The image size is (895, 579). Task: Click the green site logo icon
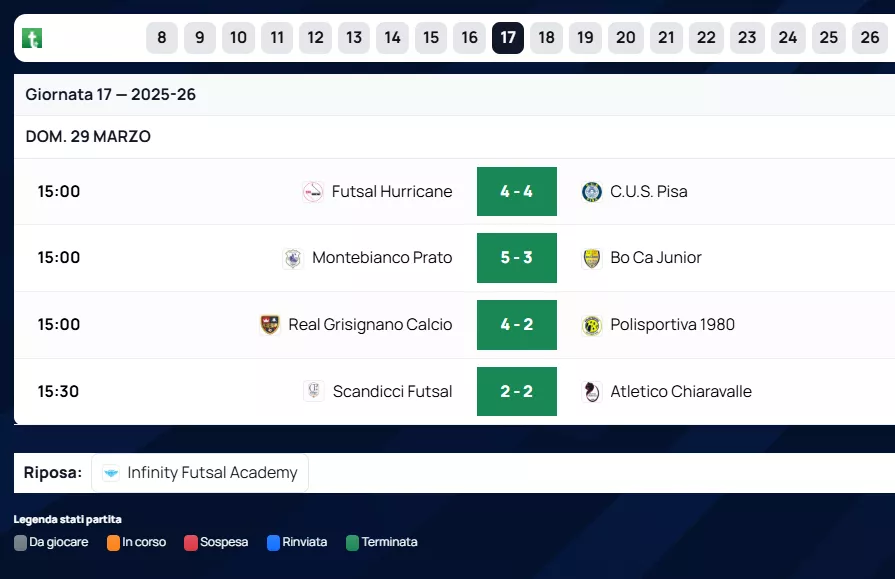(x=32, y=38)
